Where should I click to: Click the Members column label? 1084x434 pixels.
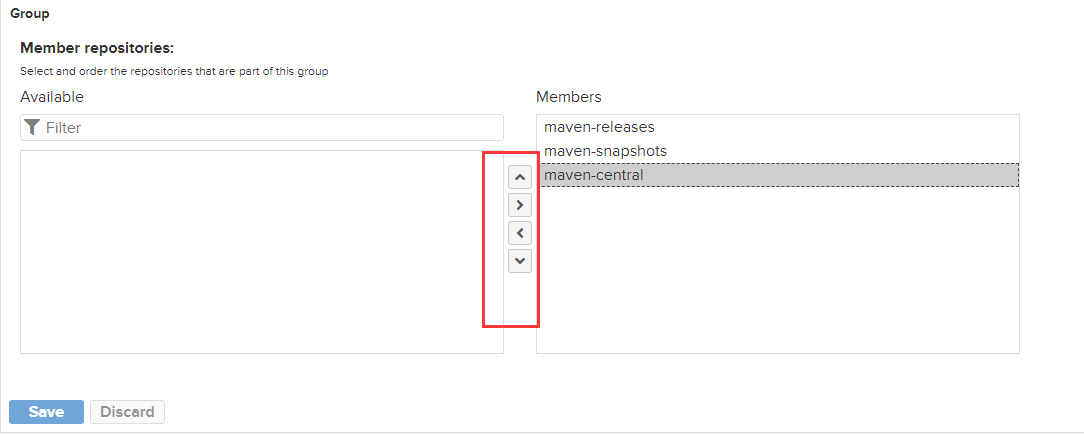(569, 97)
